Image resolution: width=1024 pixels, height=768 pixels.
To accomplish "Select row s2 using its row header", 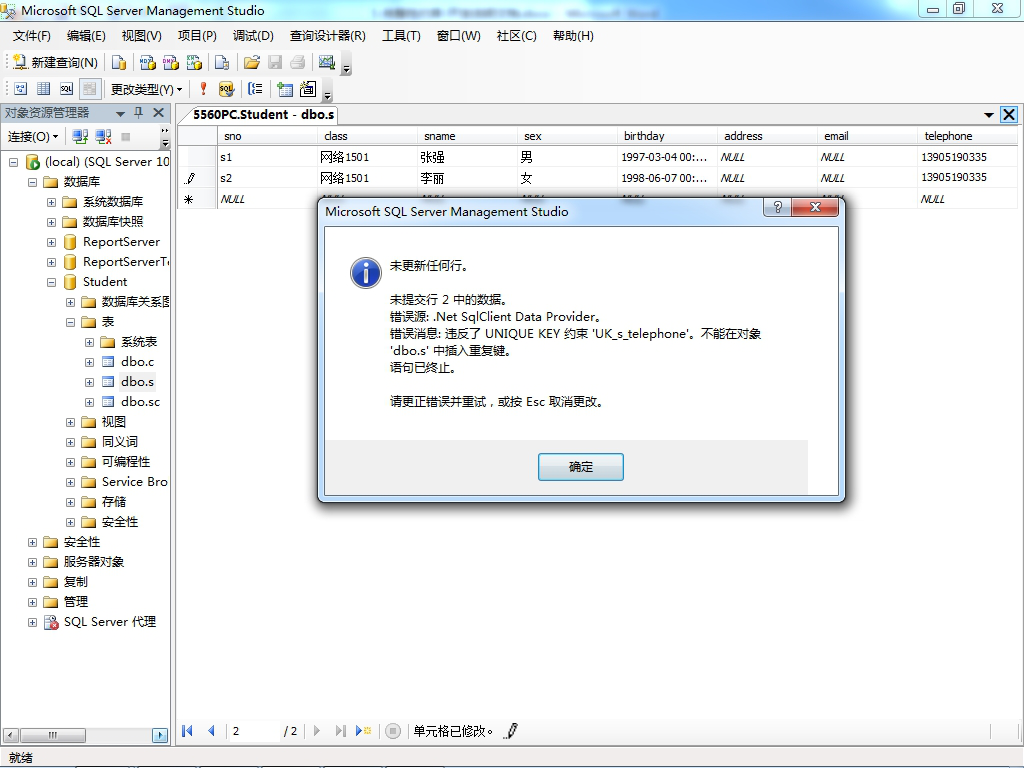I will coord(197,178).
